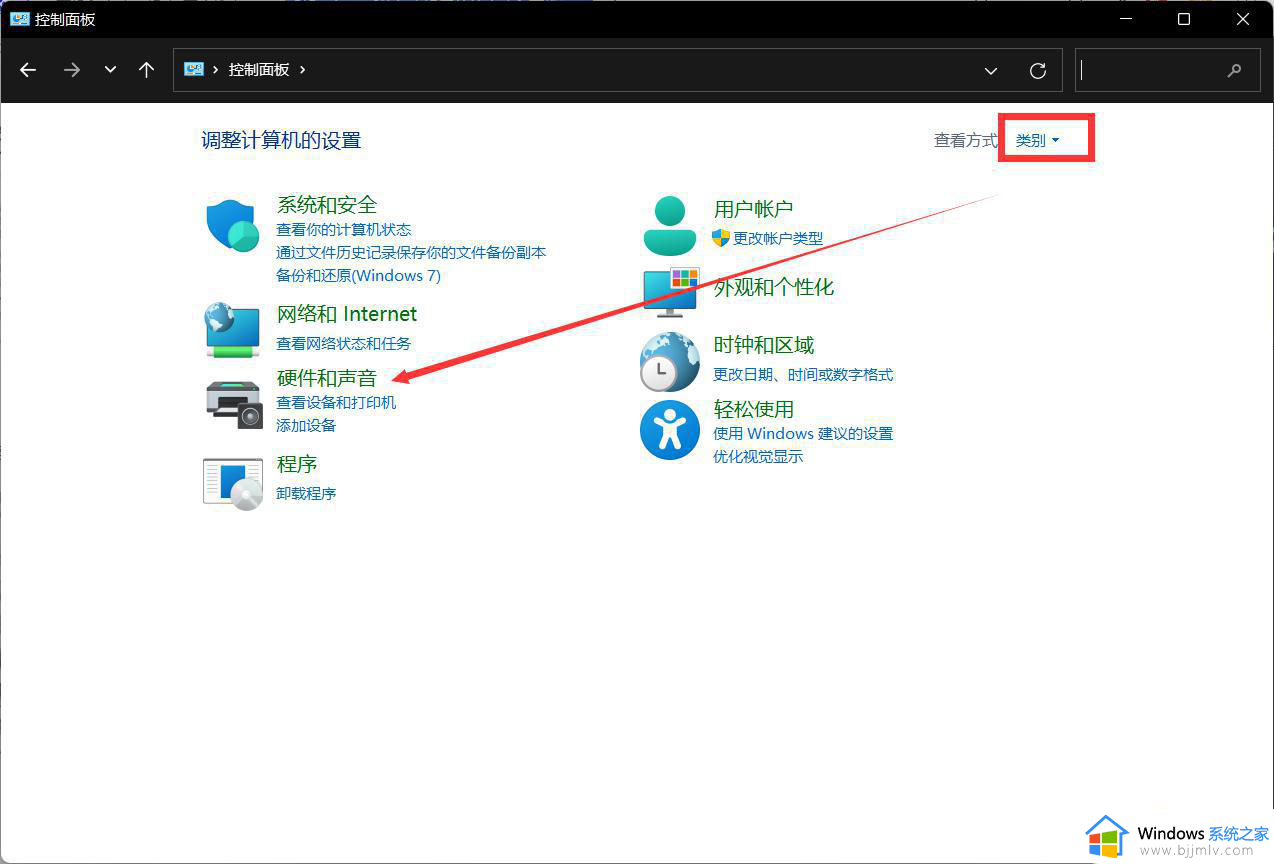The height and width of the screenshot is (864, 1274).
Task: Click the Control Panel title bar icon
Action: (20, 19)
